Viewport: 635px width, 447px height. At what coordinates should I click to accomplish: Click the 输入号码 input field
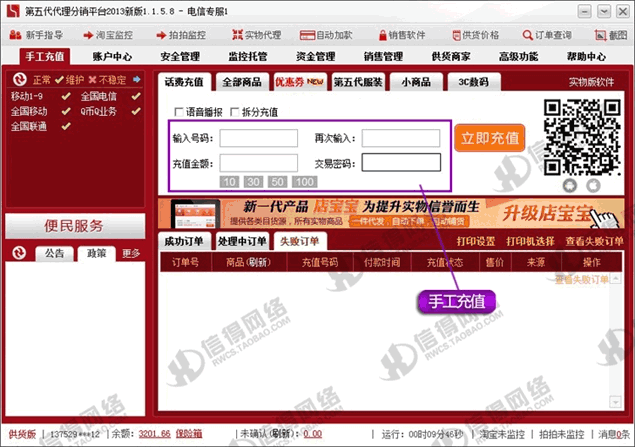258,138
